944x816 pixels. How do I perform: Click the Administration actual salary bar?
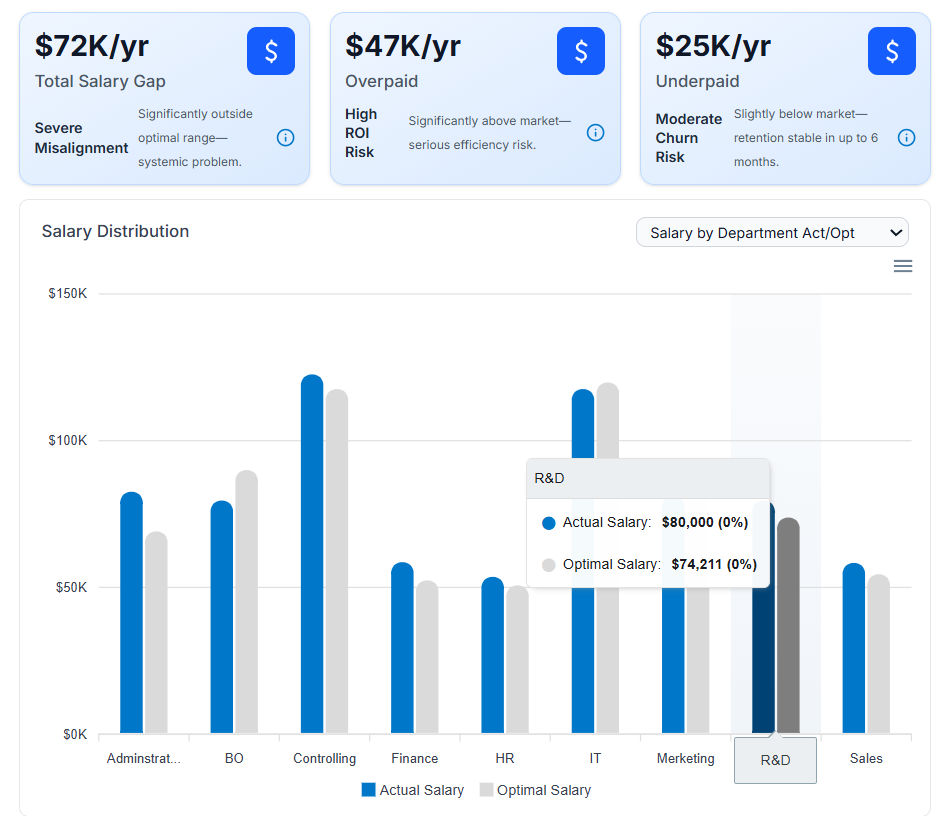tap(132, 612)
